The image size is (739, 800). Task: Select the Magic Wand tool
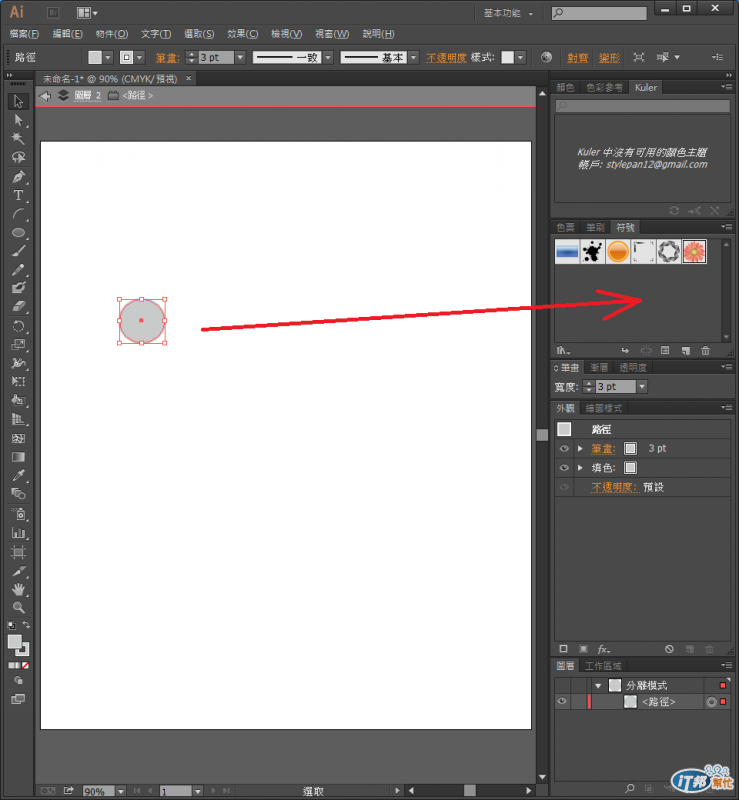pyautogui.click(x=18, y=138)
